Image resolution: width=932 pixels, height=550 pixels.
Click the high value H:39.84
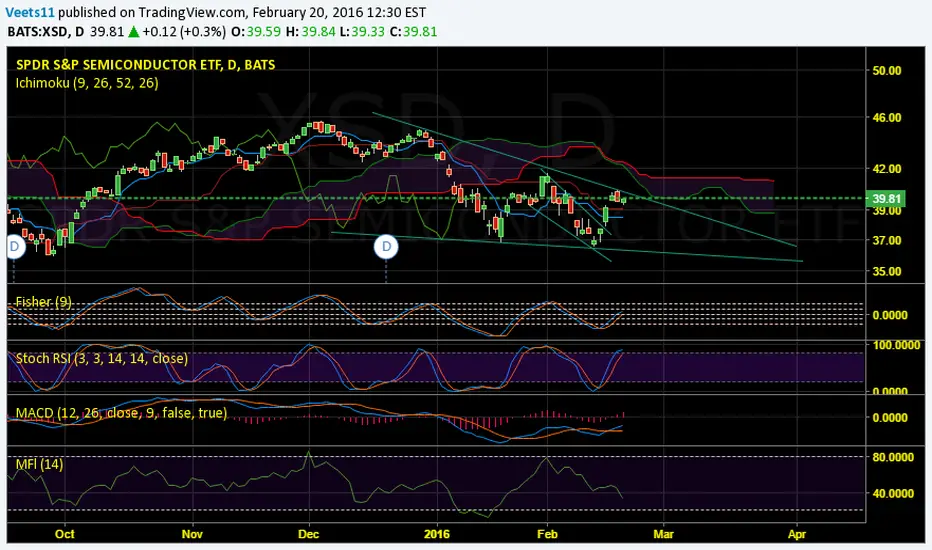310,32
